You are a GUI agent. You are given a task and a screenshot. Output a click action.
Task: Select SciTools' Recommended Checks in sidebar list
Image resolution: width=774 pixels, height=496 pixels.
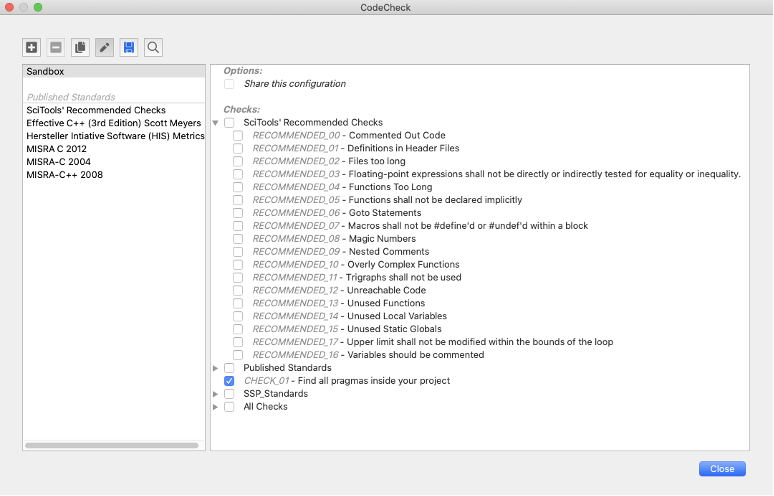click(114, 110)
